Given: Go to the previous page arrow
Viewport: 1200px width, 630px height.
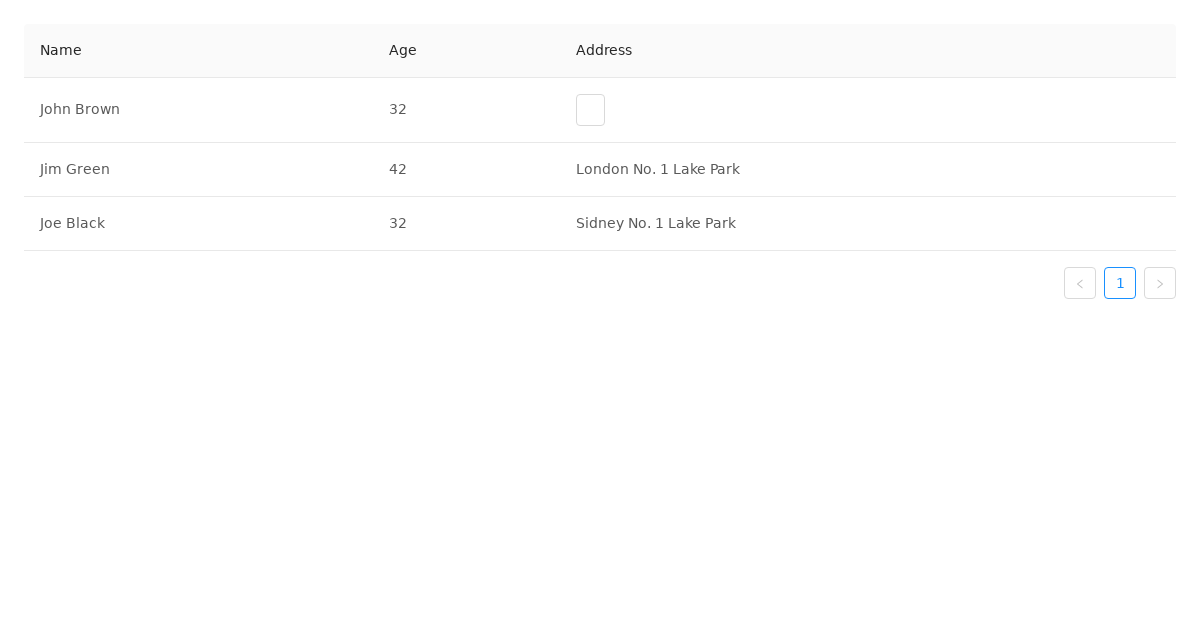Looking at the screenshot, I should (1080, 283).
